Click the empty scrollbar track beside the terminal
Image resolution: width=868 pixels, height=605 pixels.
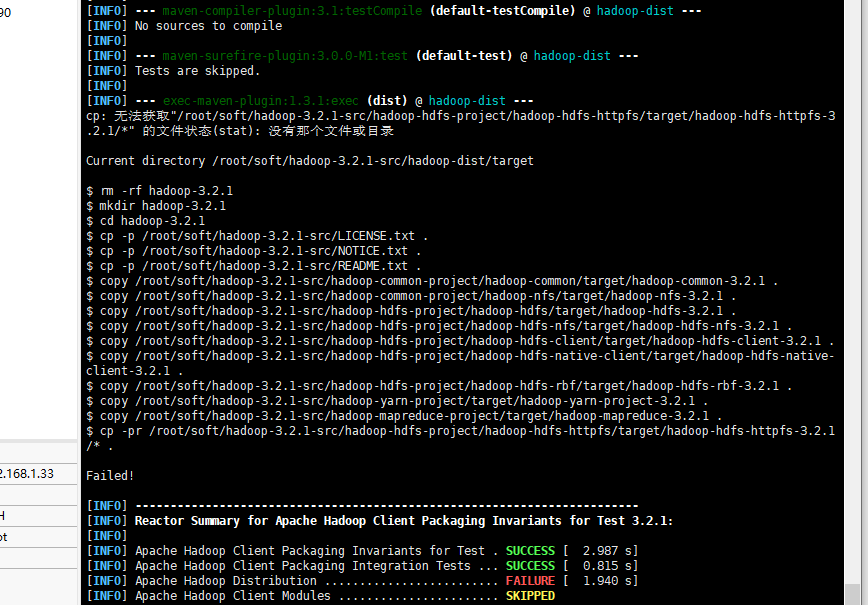point(851,300)
